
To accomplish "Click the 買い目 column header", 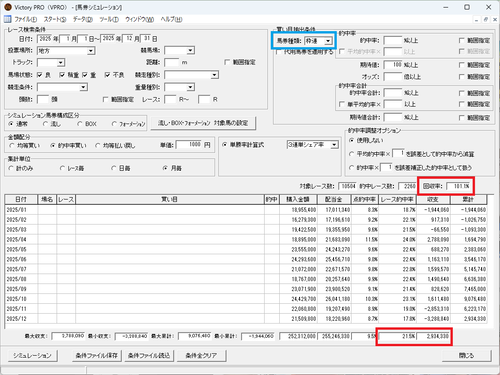I will 170,199.
